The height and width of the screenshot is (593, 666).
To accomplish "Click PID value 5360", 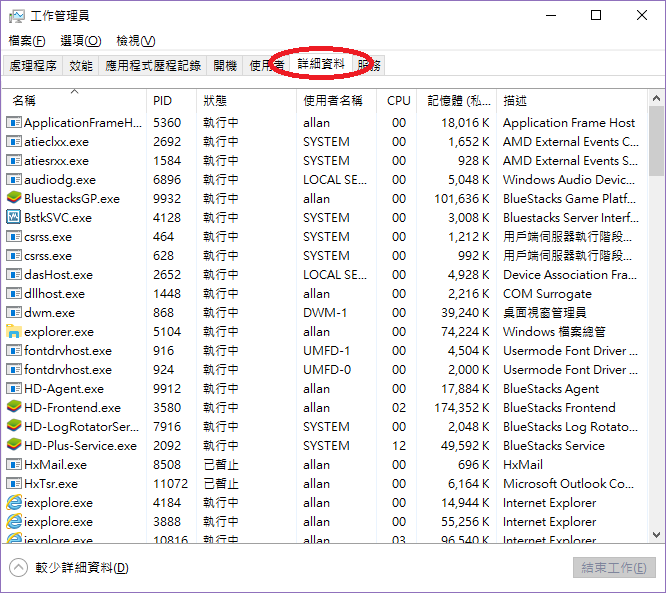I will click(167, 123).
